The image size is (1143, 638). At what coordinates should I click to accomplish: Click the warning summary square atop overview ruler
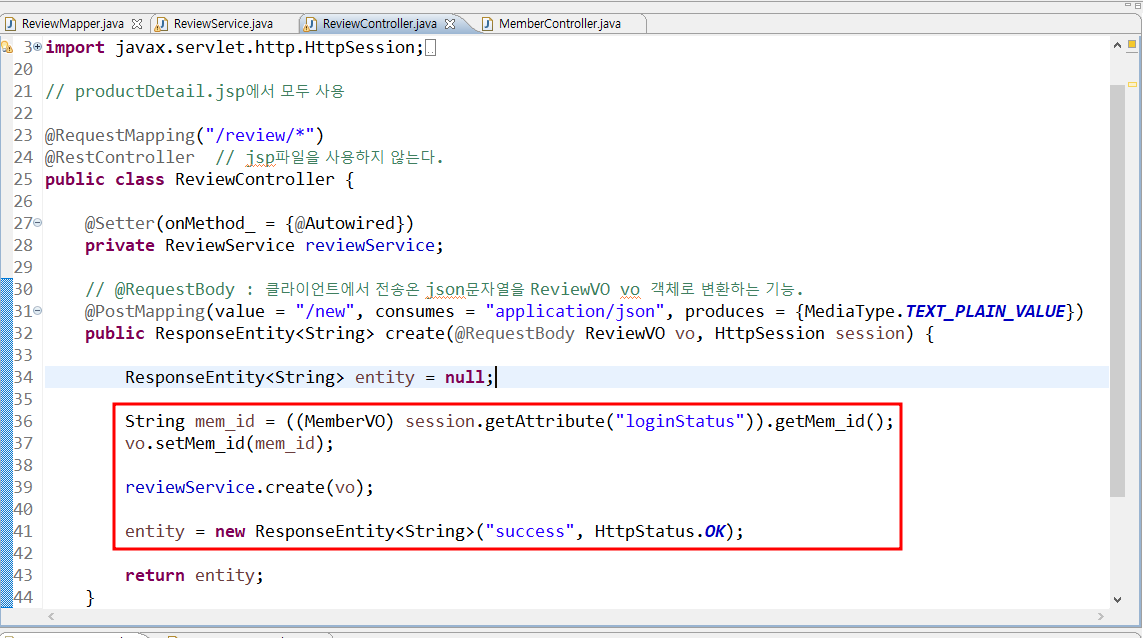point(1132,44)
